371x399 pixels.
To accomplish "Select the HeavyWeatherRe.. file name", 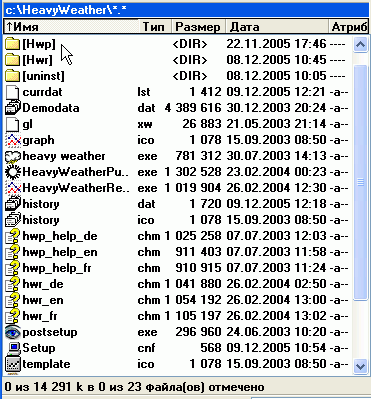I will point(76,188).
